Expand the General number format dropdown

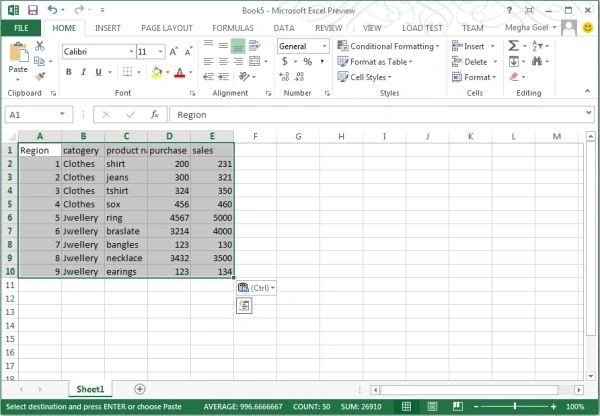pyautogui.click(x=324, y=46)
